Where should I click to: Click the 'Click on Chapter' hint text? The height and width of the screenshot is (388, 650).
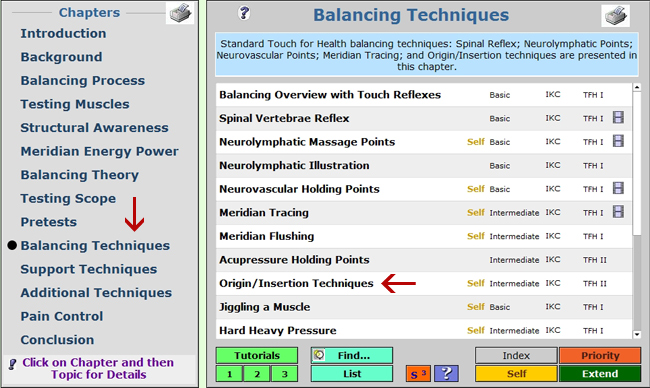tap(98, 369)
